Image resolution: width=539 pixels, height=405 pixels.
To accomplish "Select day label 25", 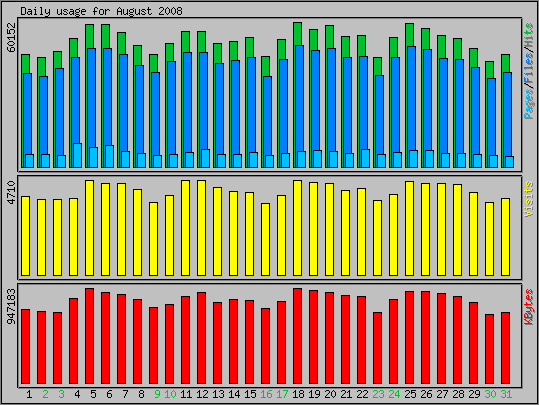I will tap(410, 394).
